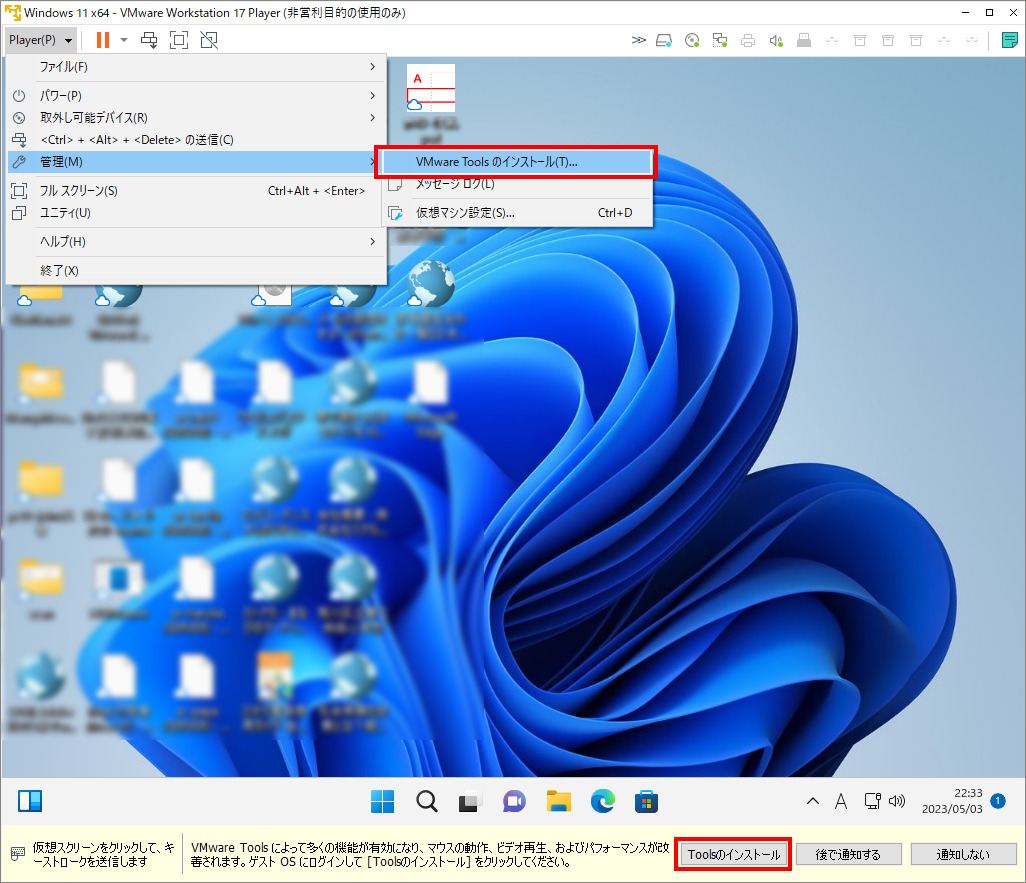1026x883 pixels.
Task: Click the sound card speaker device icon
Action: [x=775, y=41]
